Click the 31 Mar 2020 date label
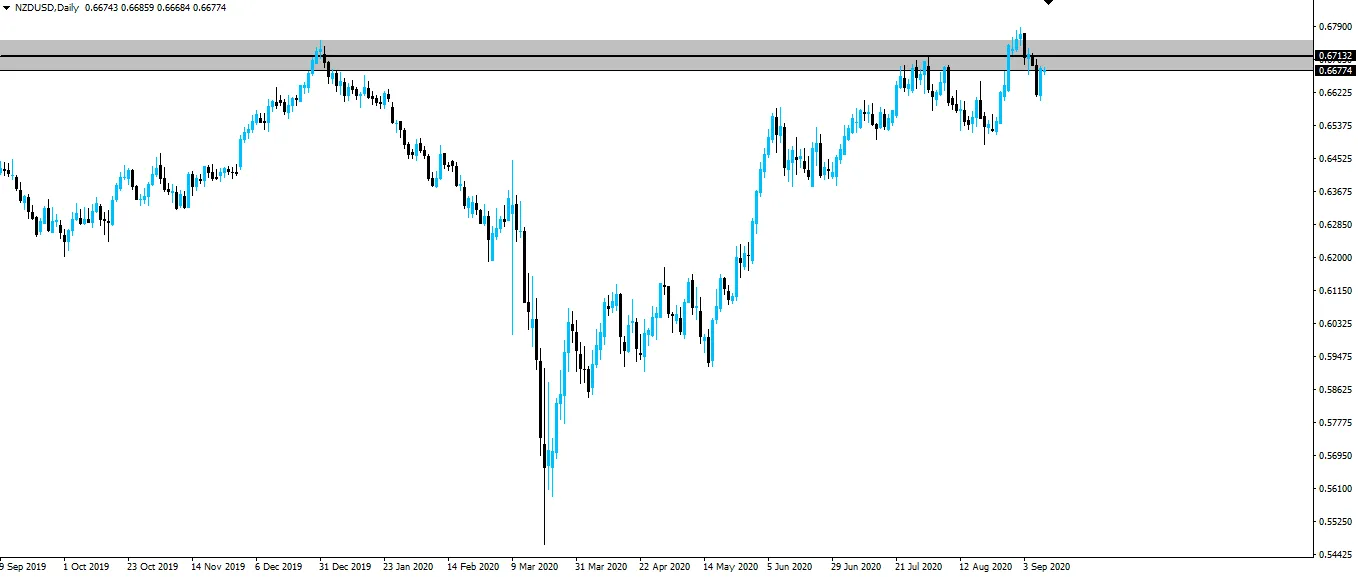 (601, 566)
